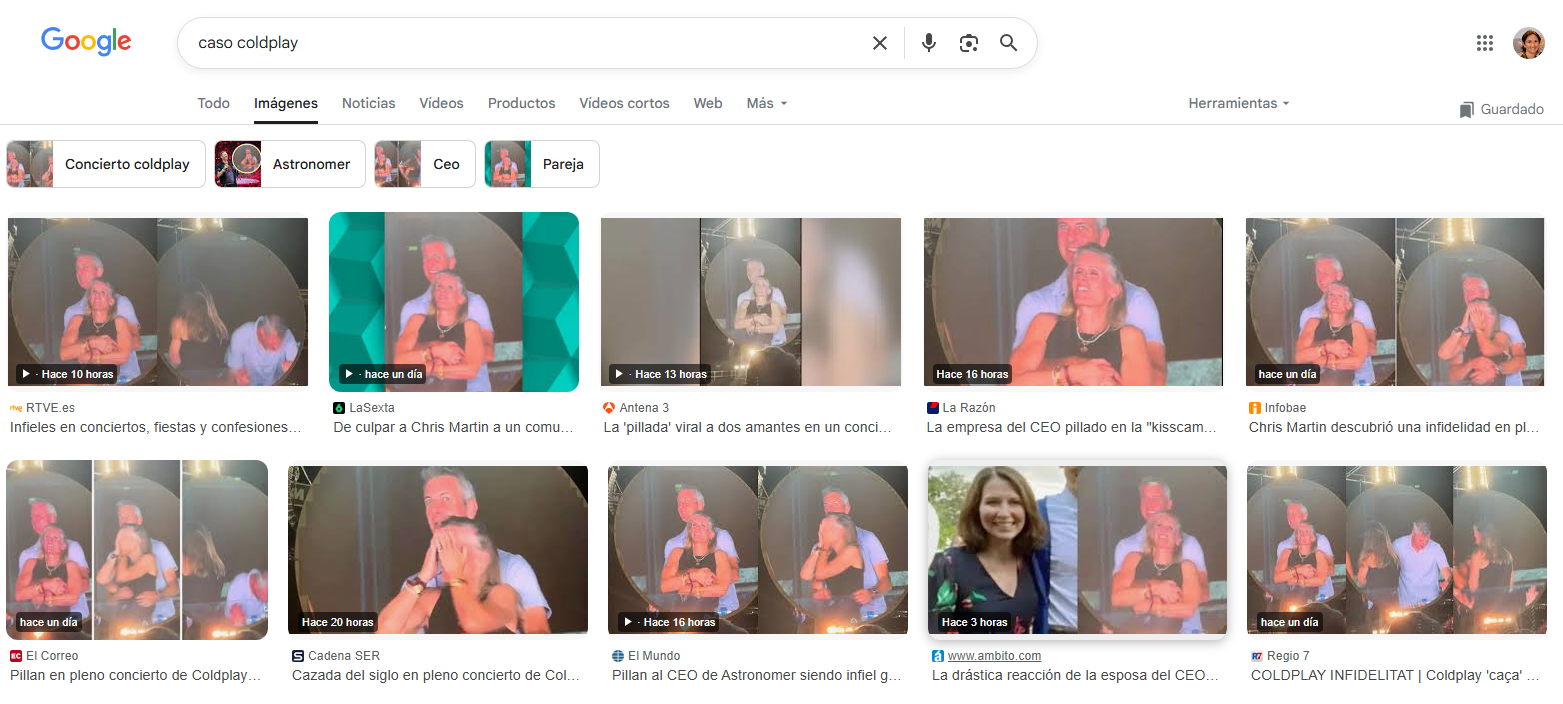Image resolution: width=1563 pixels, height=704 pixels.
Task: Open headline 'La 'pillada' viral a dos amantes'
Action: pos(748,427)
